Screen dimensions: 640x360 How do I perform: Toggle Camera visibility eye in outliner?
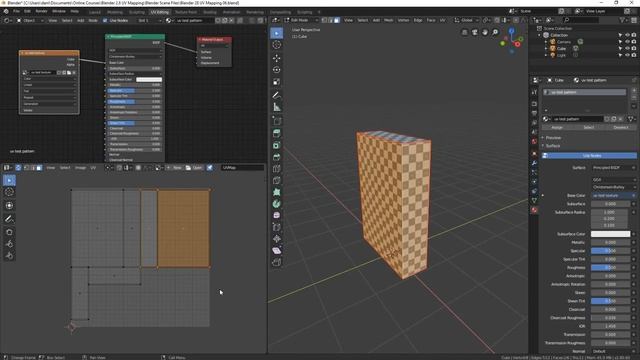627,42
